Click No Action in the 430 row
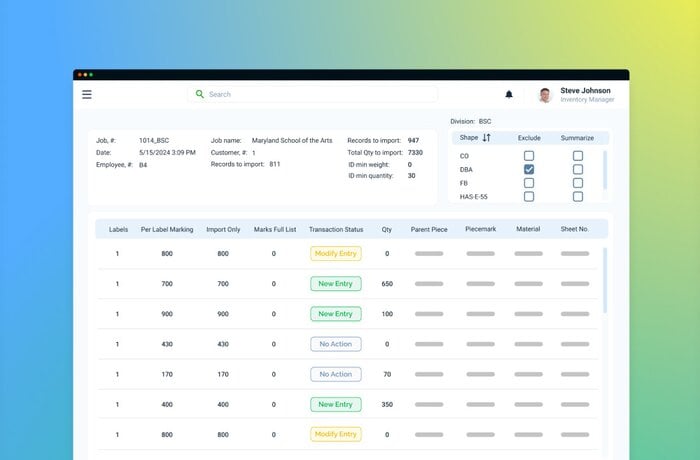This screenshot has height=460, width=700. pos(336,344)
